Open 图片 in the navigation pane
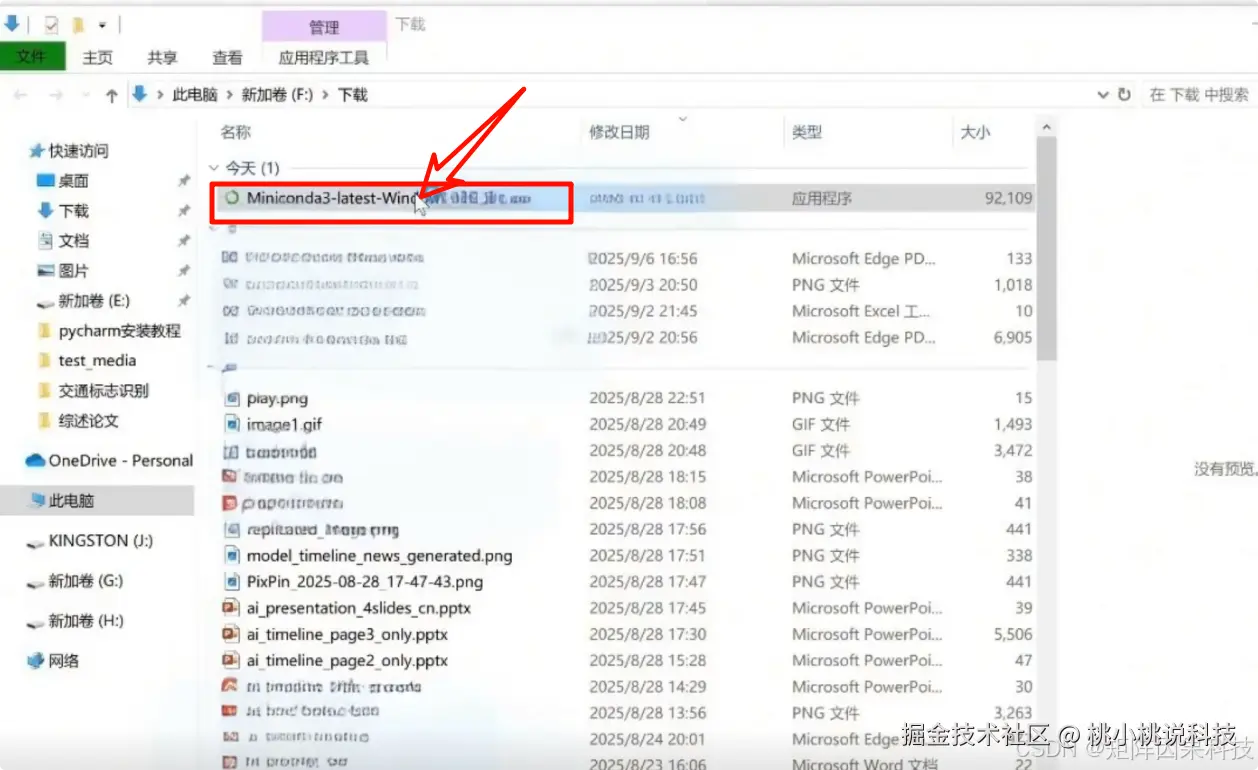Screen dimensions: 1258x770 [73, 270]
